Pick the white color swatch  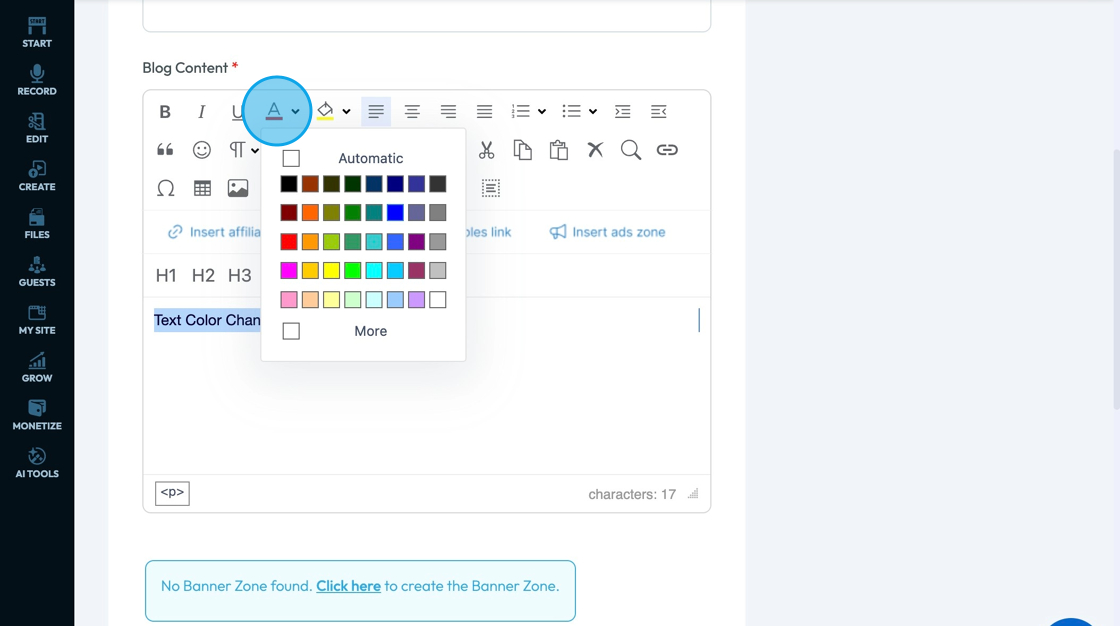tap(438, 299)
